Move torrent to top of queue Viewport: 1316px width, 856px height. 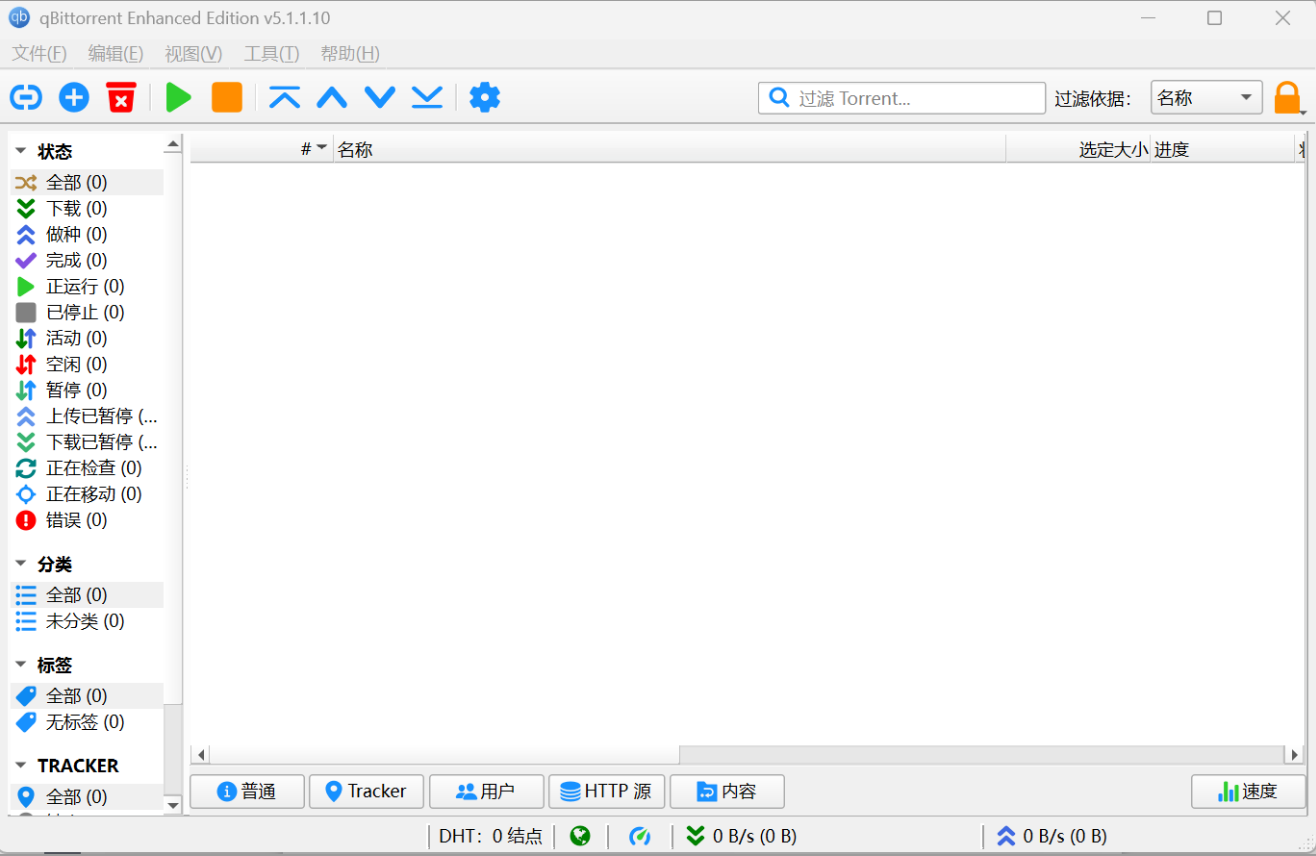tap(285, 97)
